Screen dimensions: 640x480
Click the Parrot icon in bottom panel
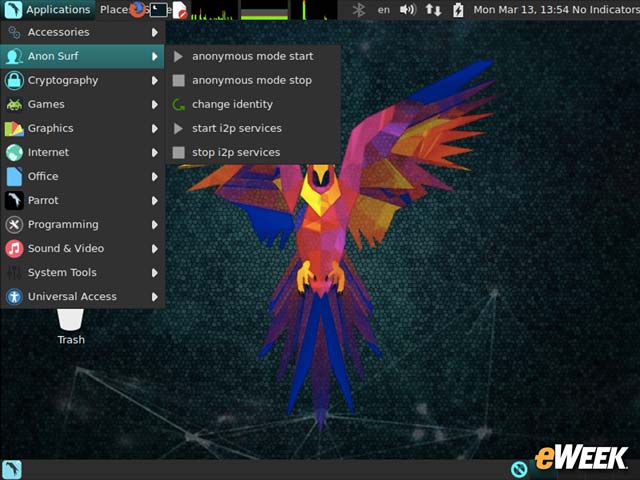click(12, 470)
